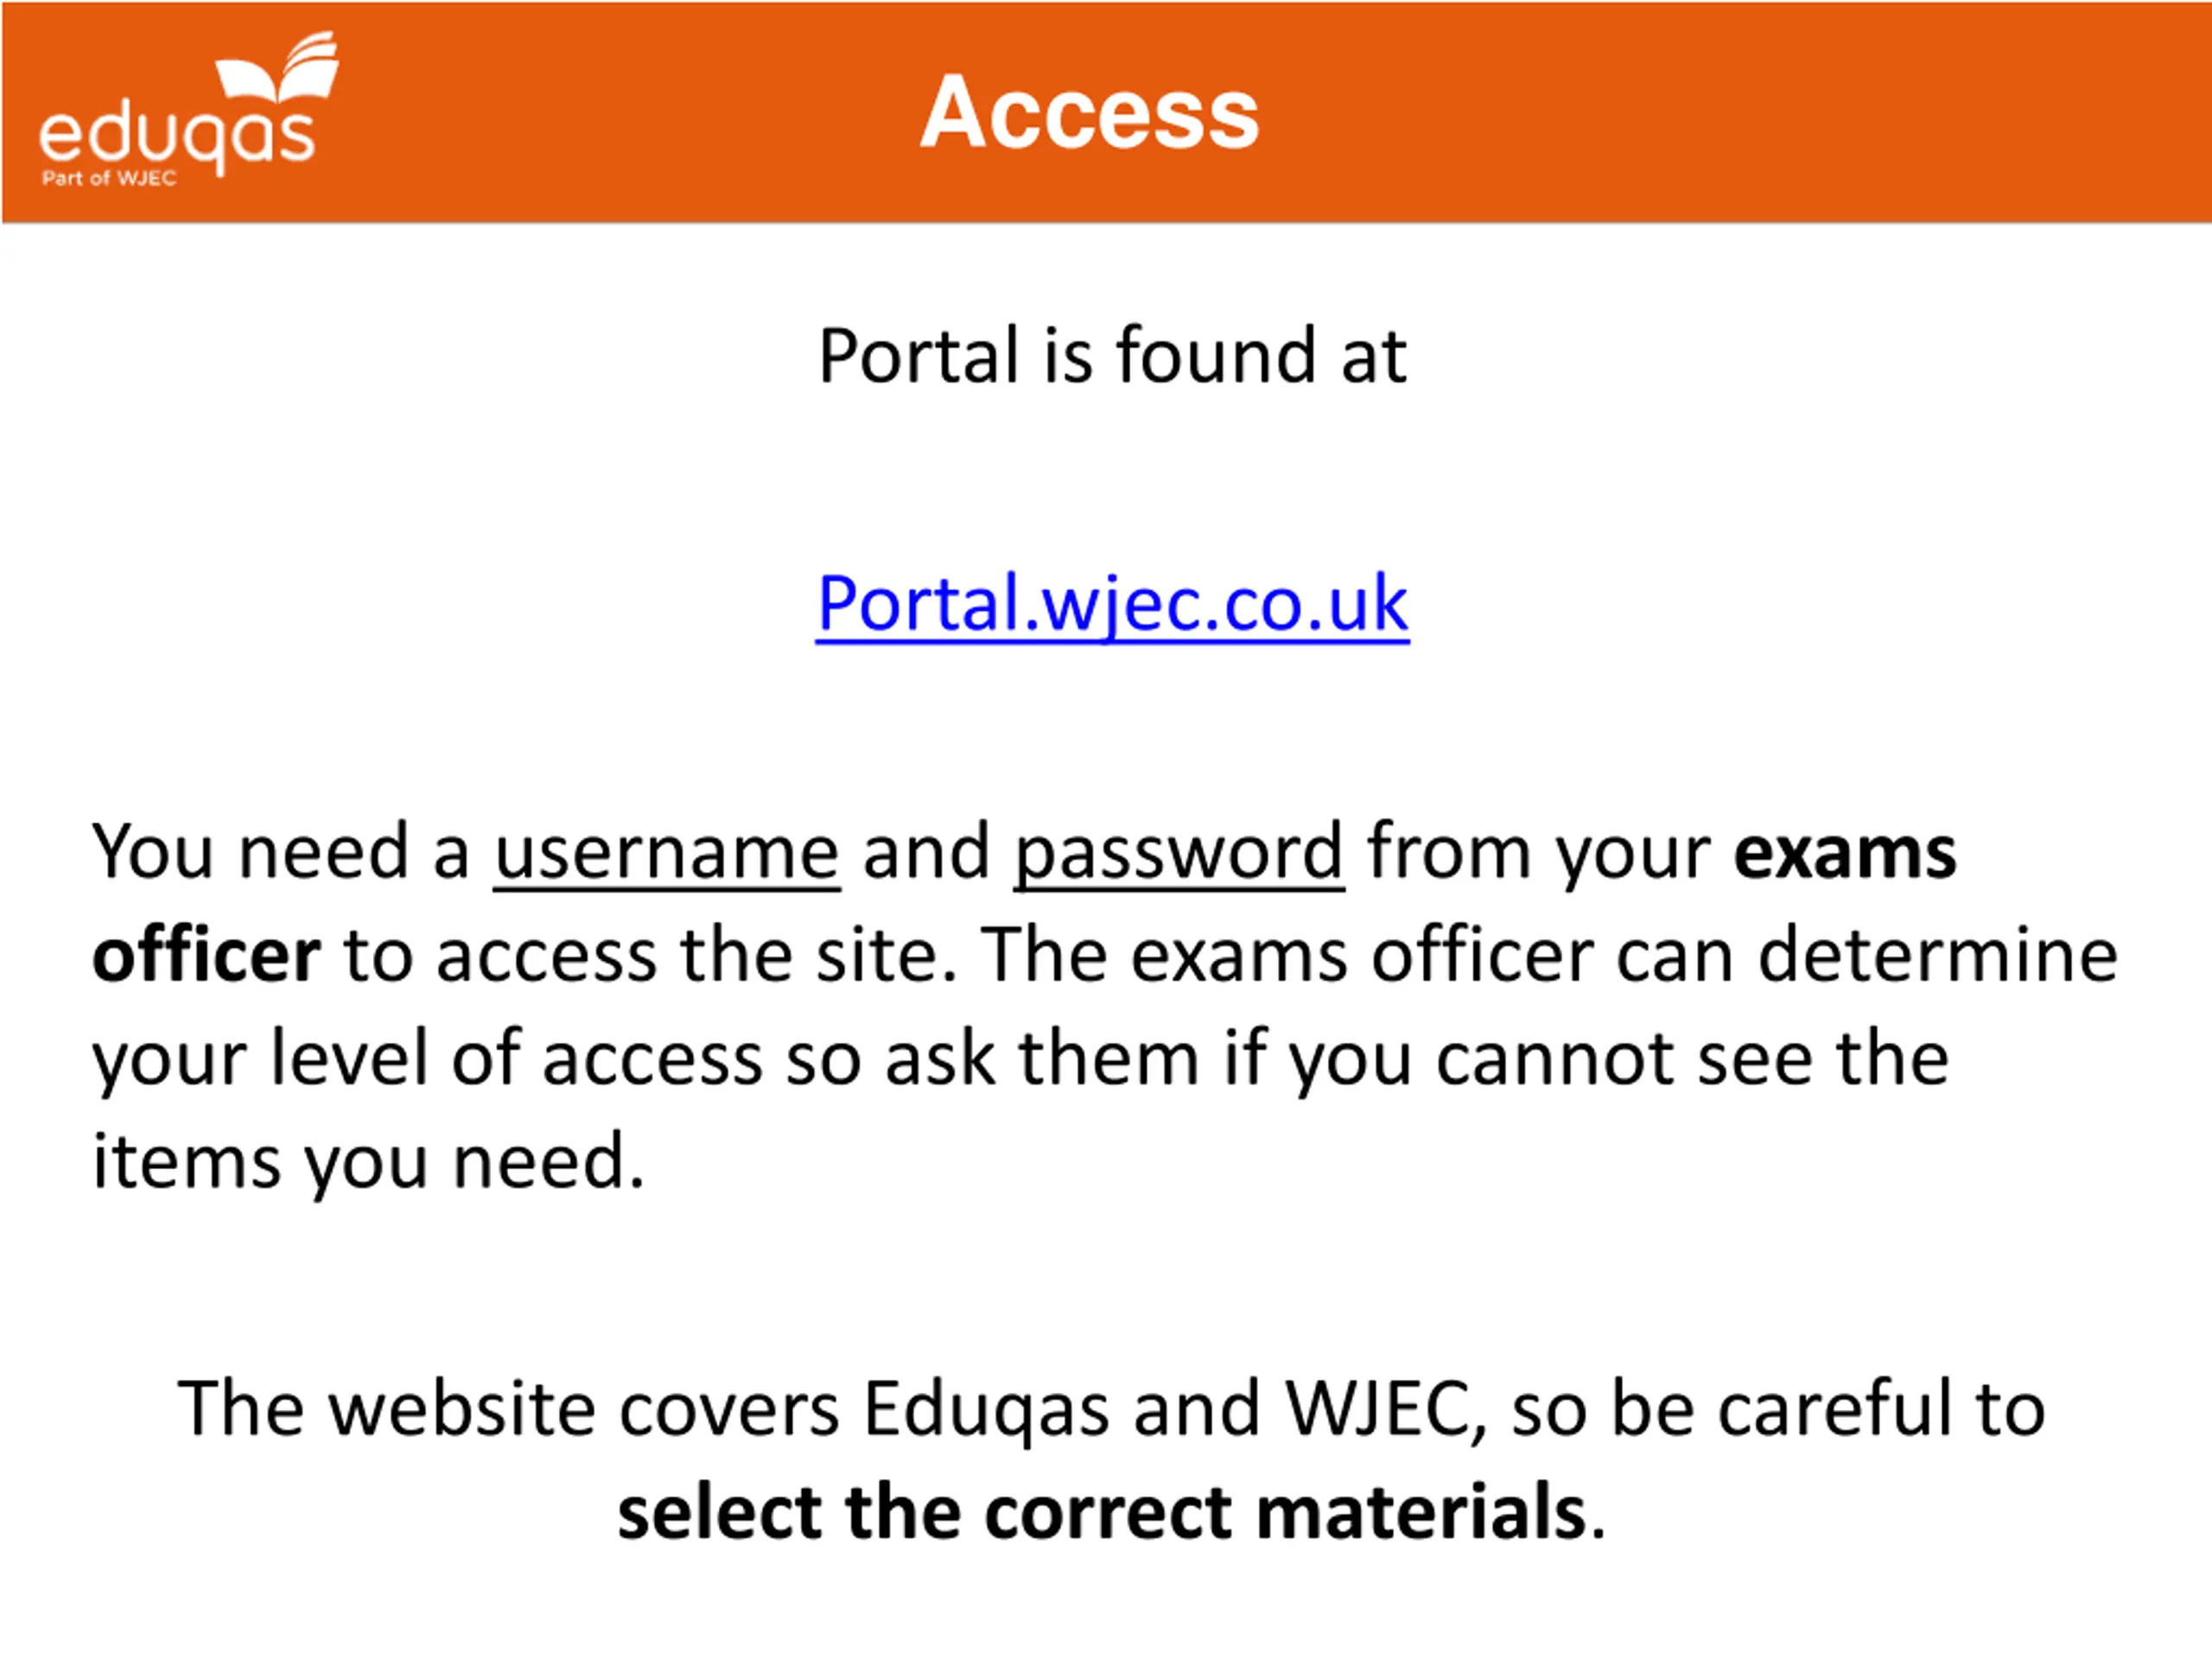Viewport: 2212px width, 1659px height.
Task: Click the word 'Eduqas' in the bottom paragraph
Action: point(986,1410)
